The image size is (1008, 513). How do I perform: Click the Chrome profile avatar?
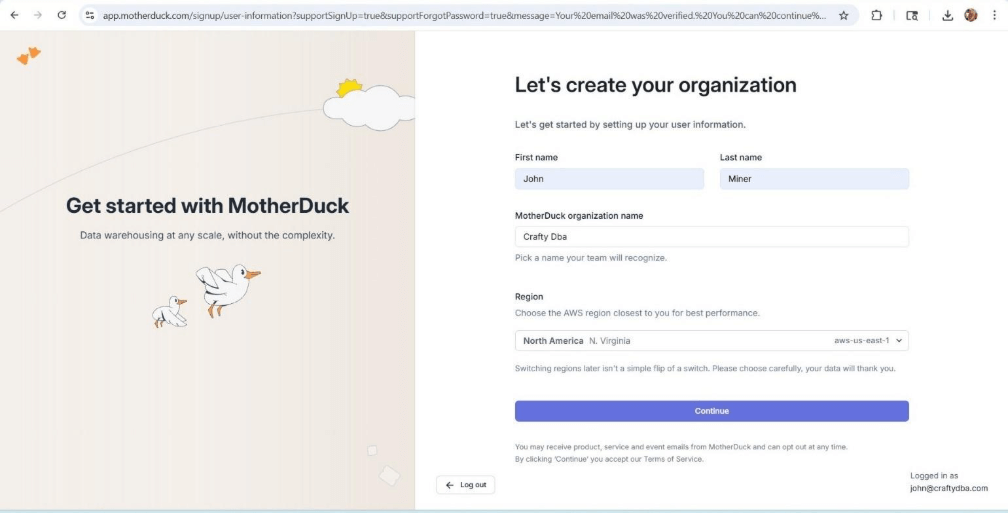coord(970,16)
